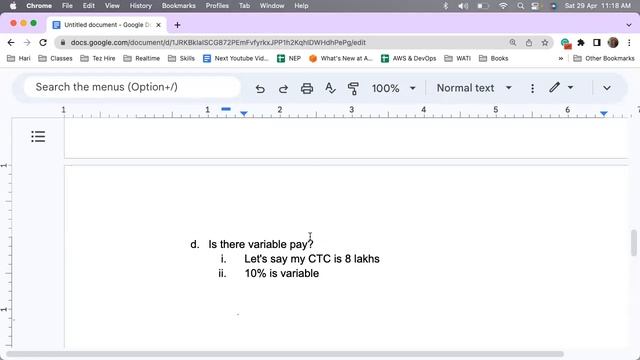Click the green extension icon in toolbar
This screenshot has height=360, width=640.
click(x=565, y=43)
